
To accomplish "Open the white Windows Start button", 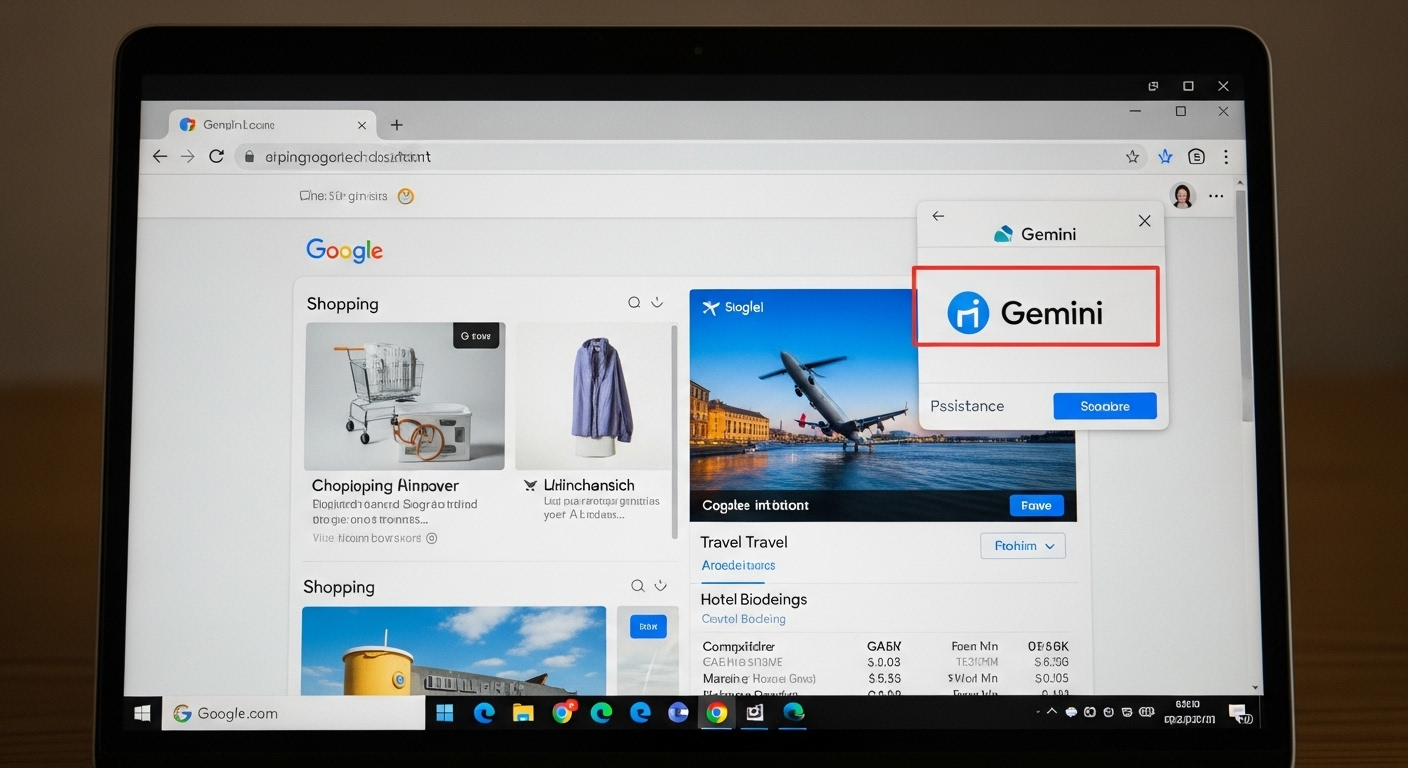I will (x=142, y=713).
